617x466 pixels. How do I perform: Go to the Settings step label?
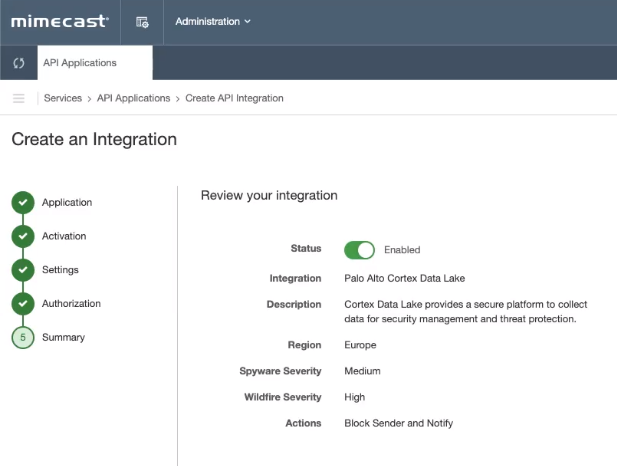pyautogui.click(x=60, y=270)
